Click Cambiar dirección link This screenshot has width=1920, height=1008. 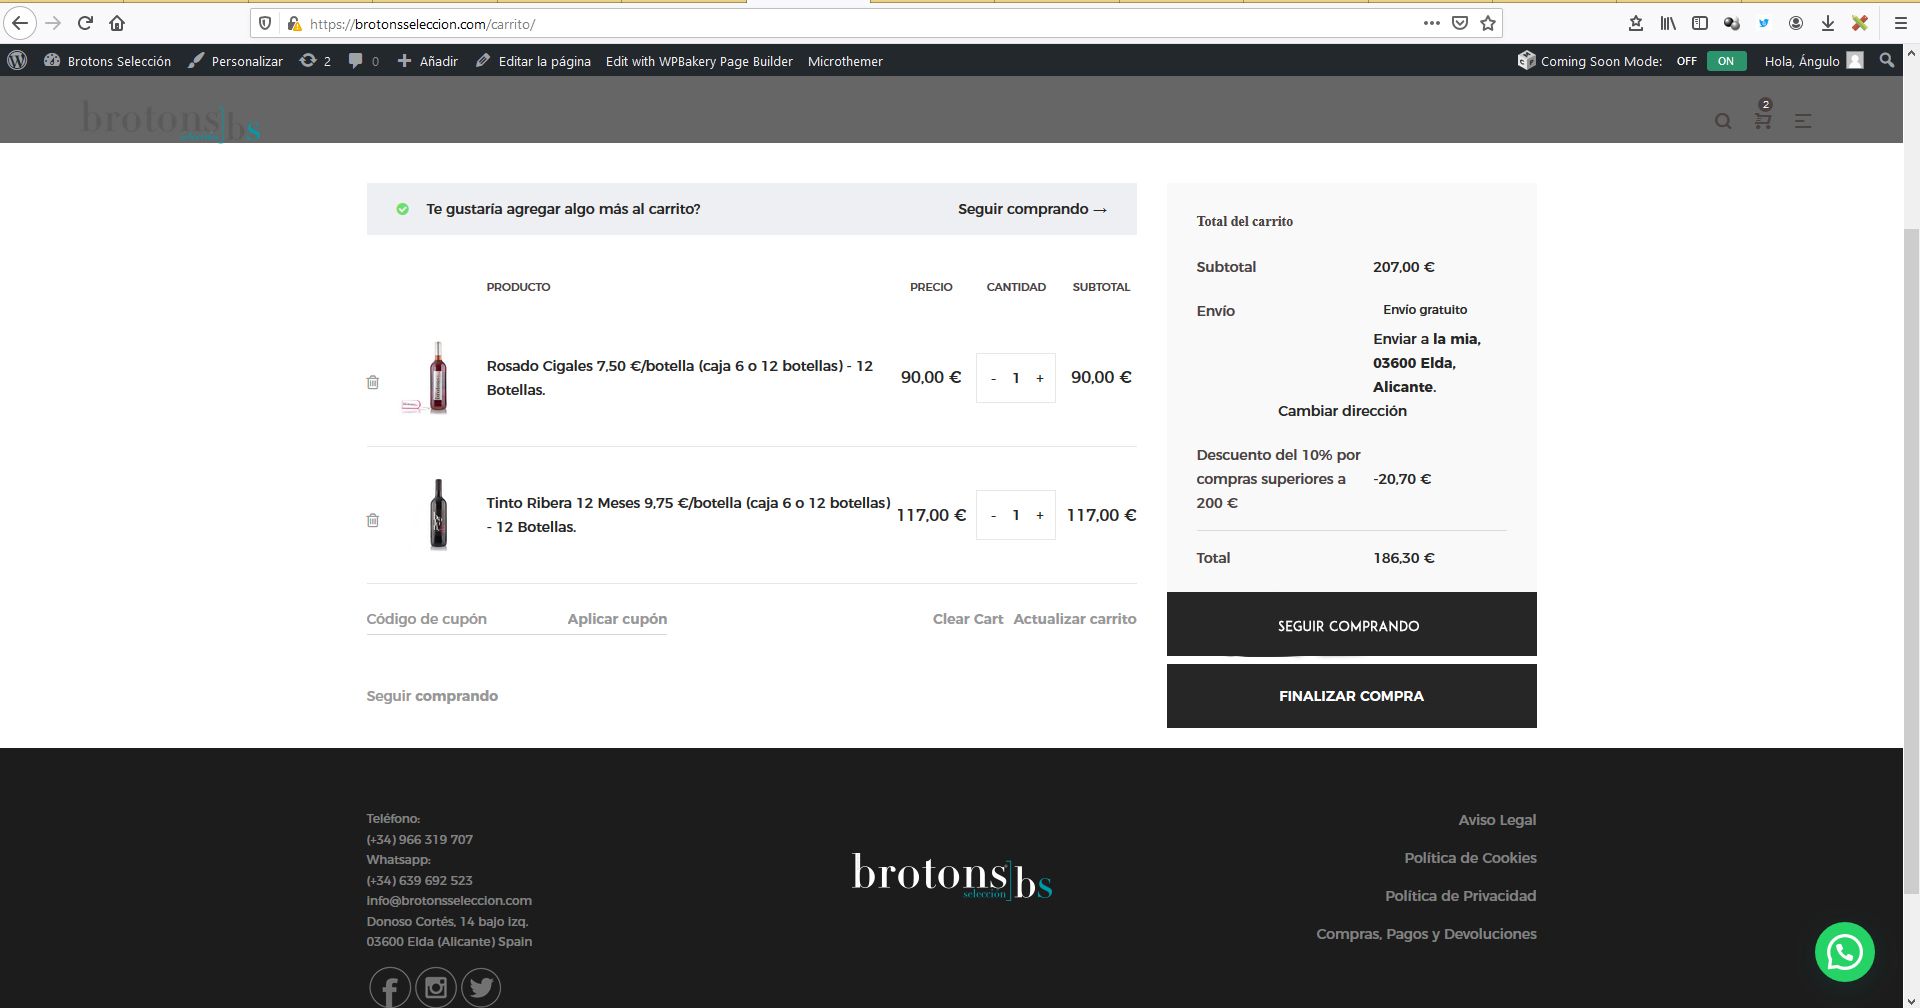tap(1342, 411)
